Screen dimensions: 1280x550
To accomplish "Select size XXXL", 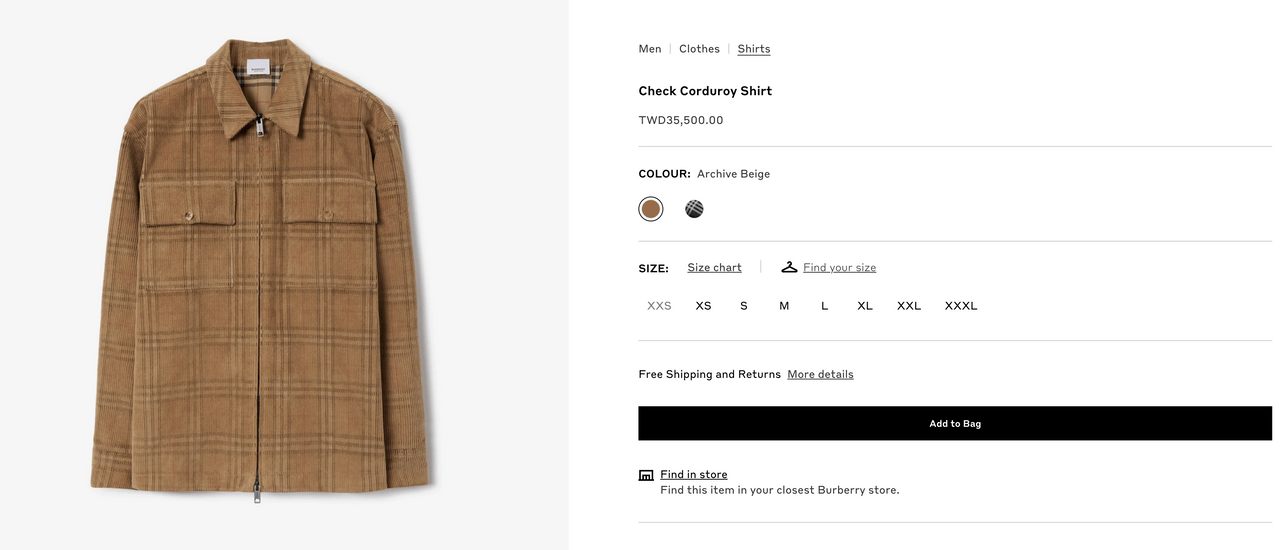I will 961,306.
